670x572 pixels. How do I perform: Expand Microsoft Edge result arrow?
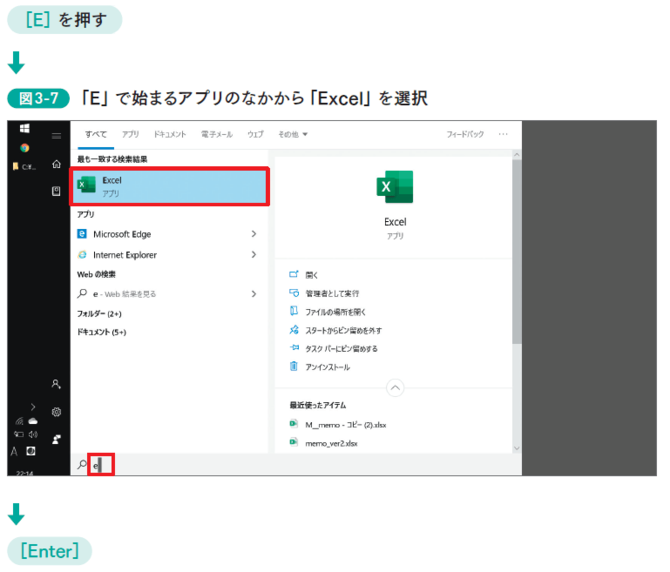coord(254,234)
